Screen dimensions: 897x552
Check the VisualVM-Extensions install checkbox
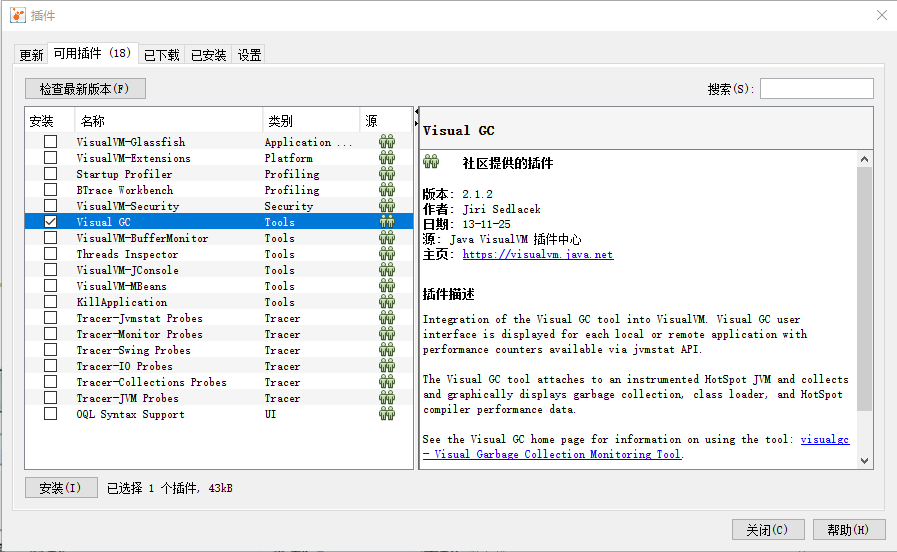50,157
